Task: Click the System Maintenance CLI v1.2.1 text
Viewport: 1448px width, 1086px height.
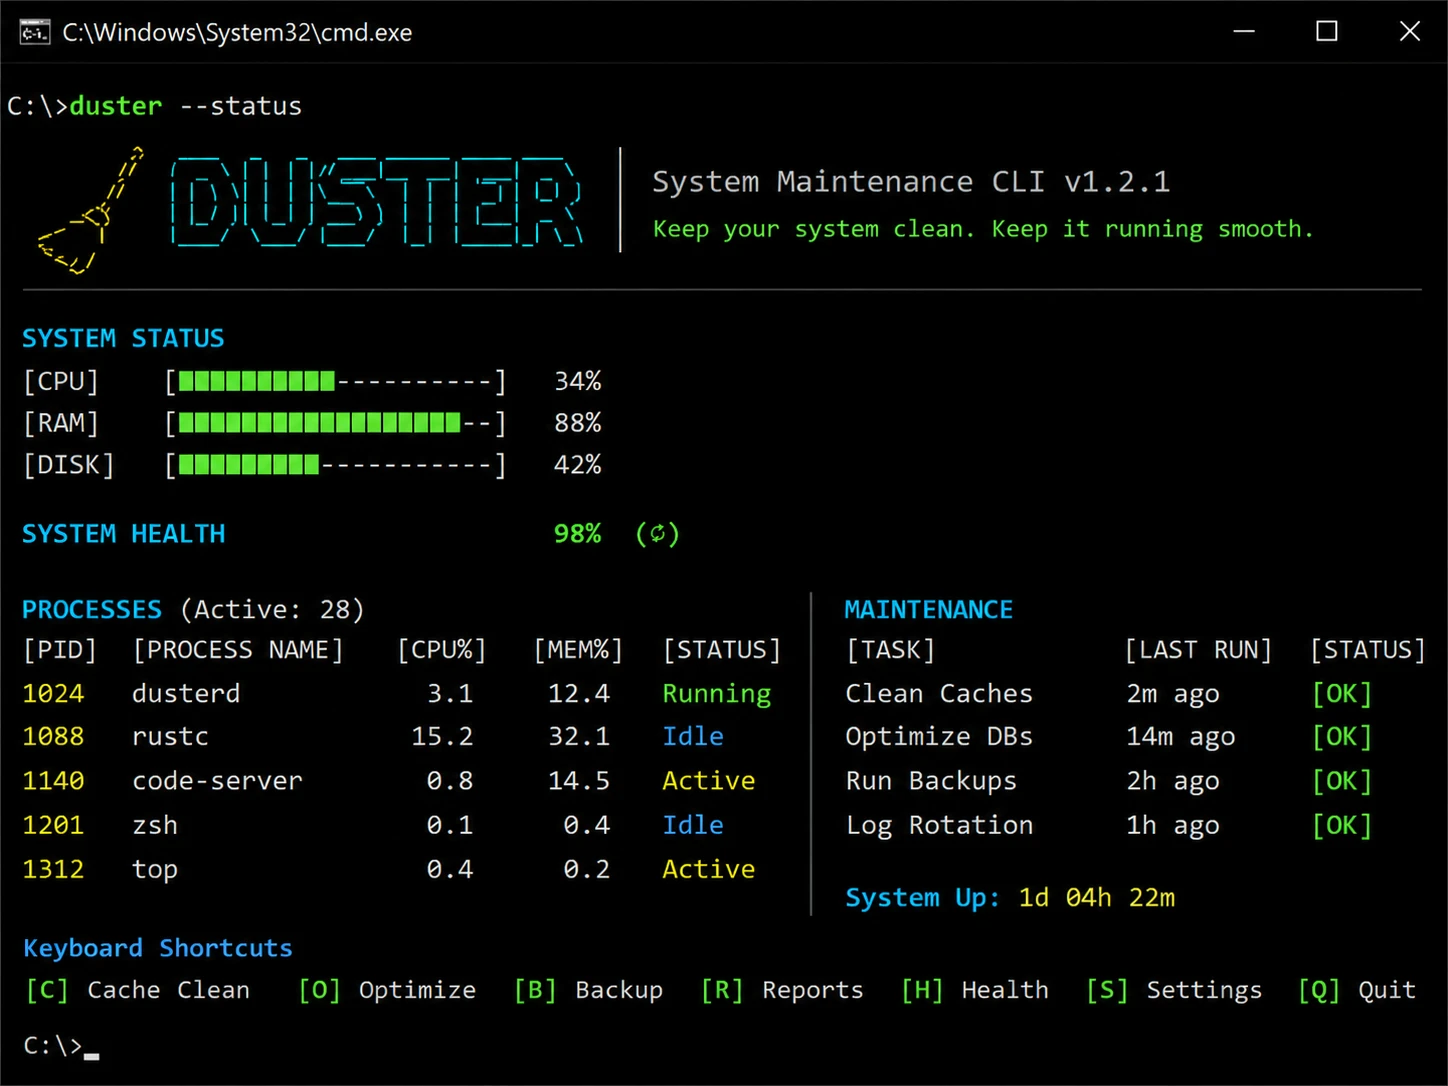Action: click(911, 181)
